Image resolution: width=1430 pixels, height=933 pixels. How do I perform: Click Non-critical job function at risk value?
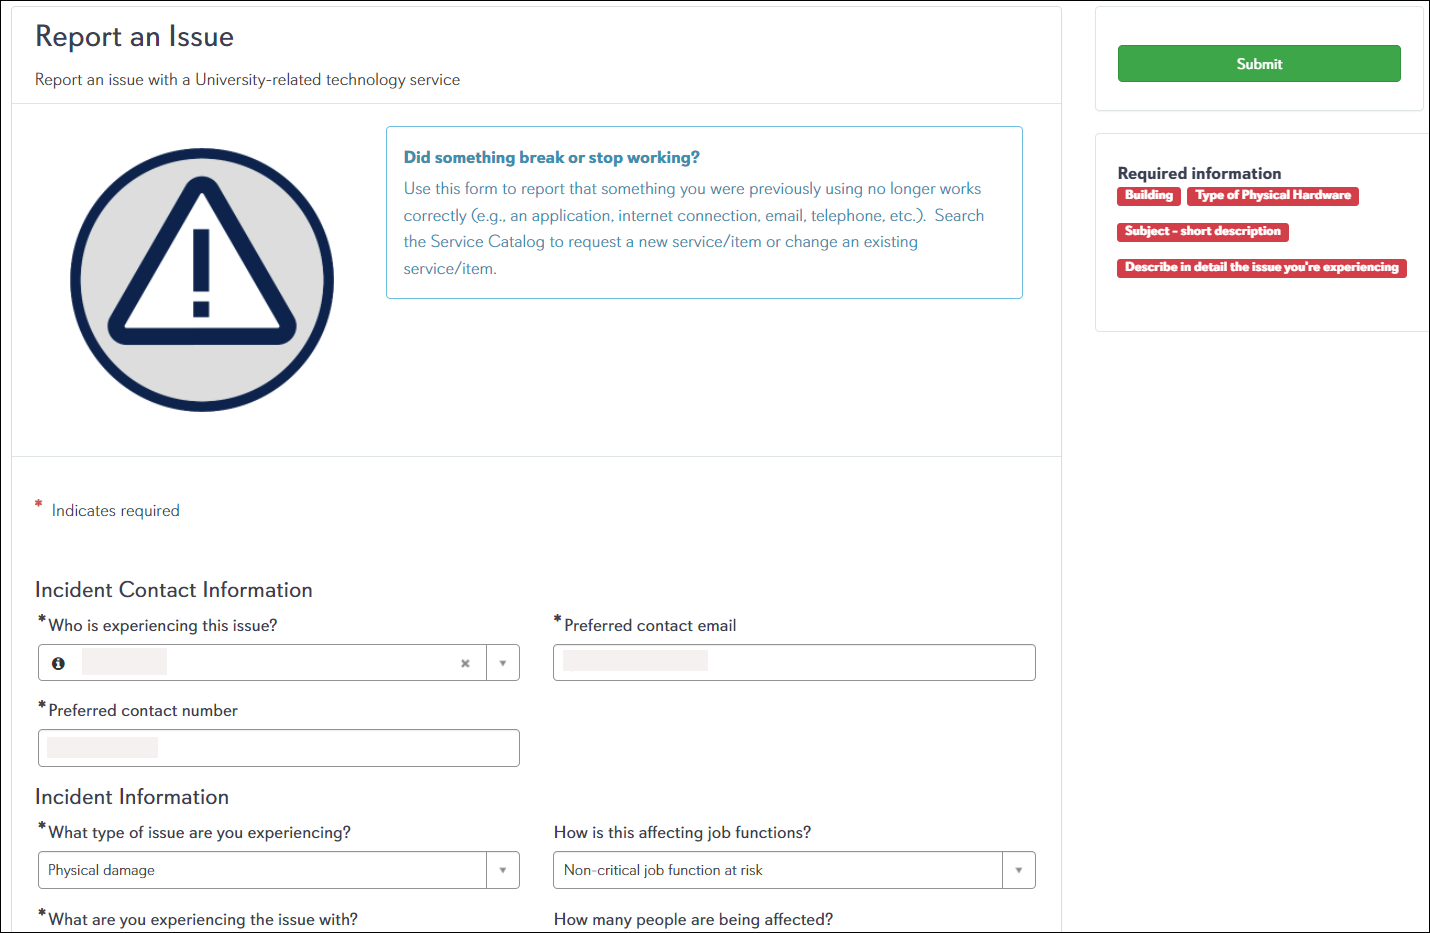[663, 870]
